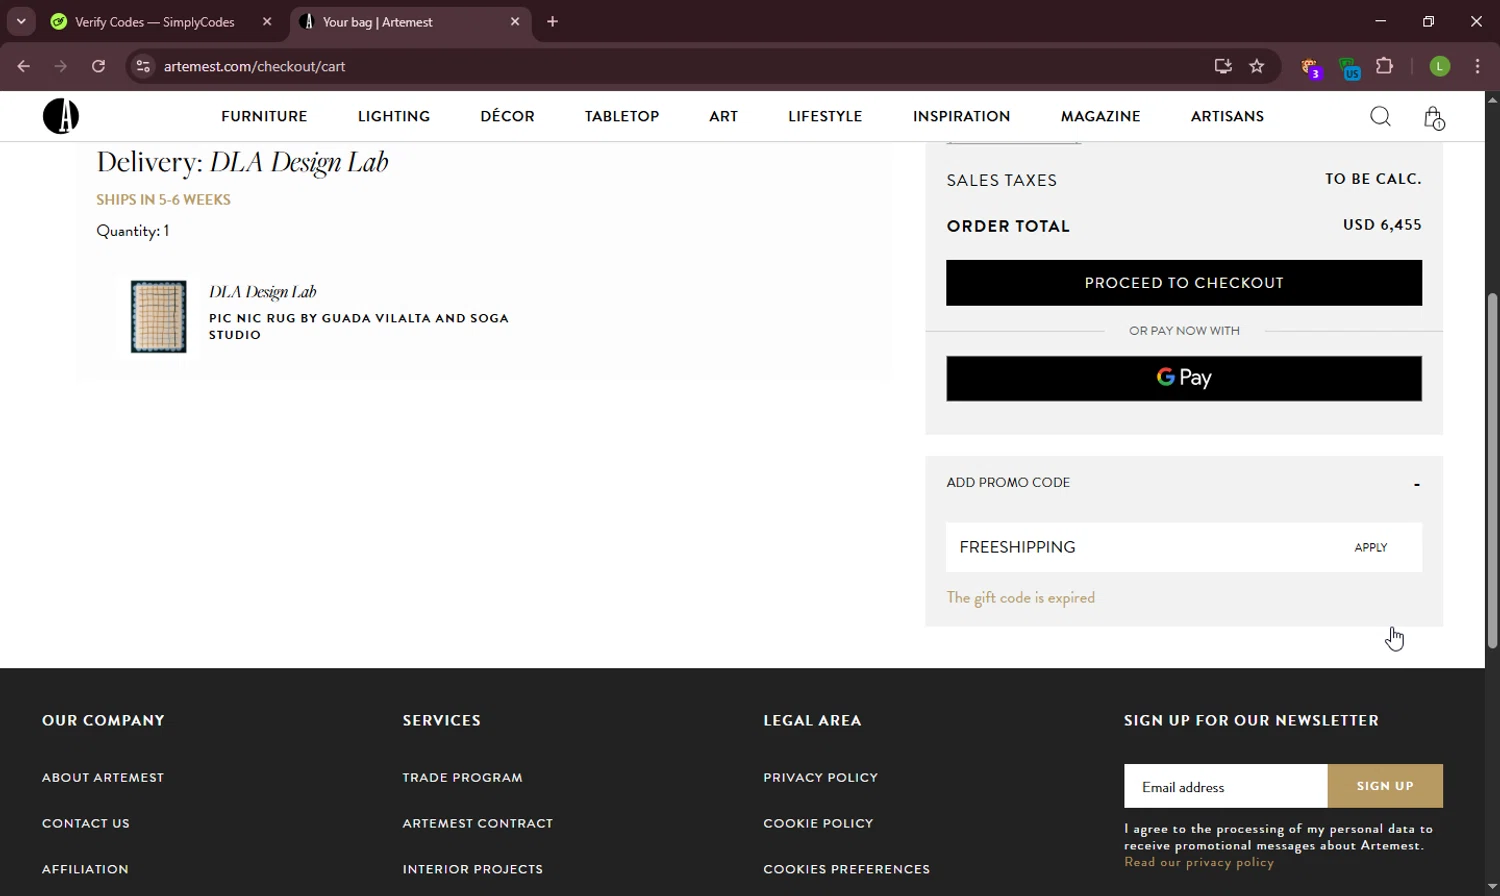This screenshot has height=896, width=1500.
Task: Click the page vertical scrollbar thumb
Action: [x=1492, y=470]
